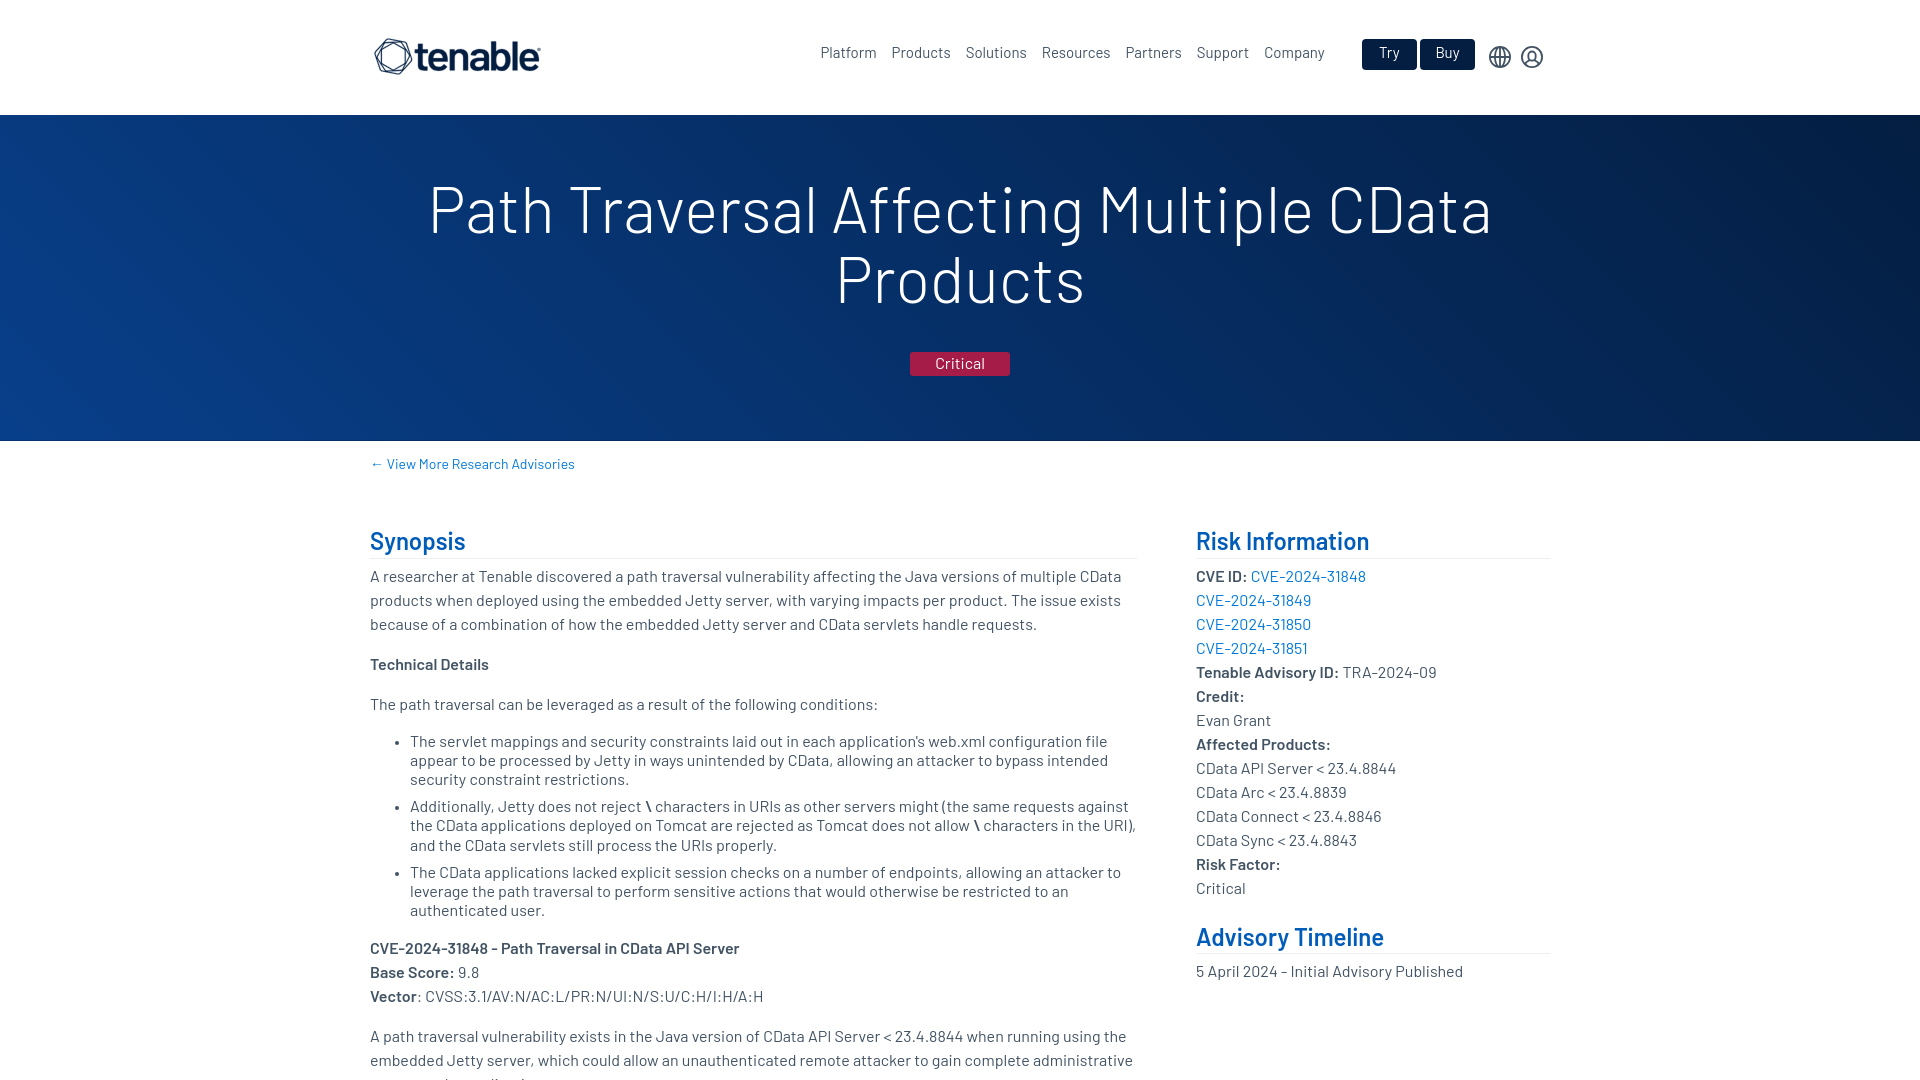
Task: Click the Support navigation tab
Action: [1222, 53]
